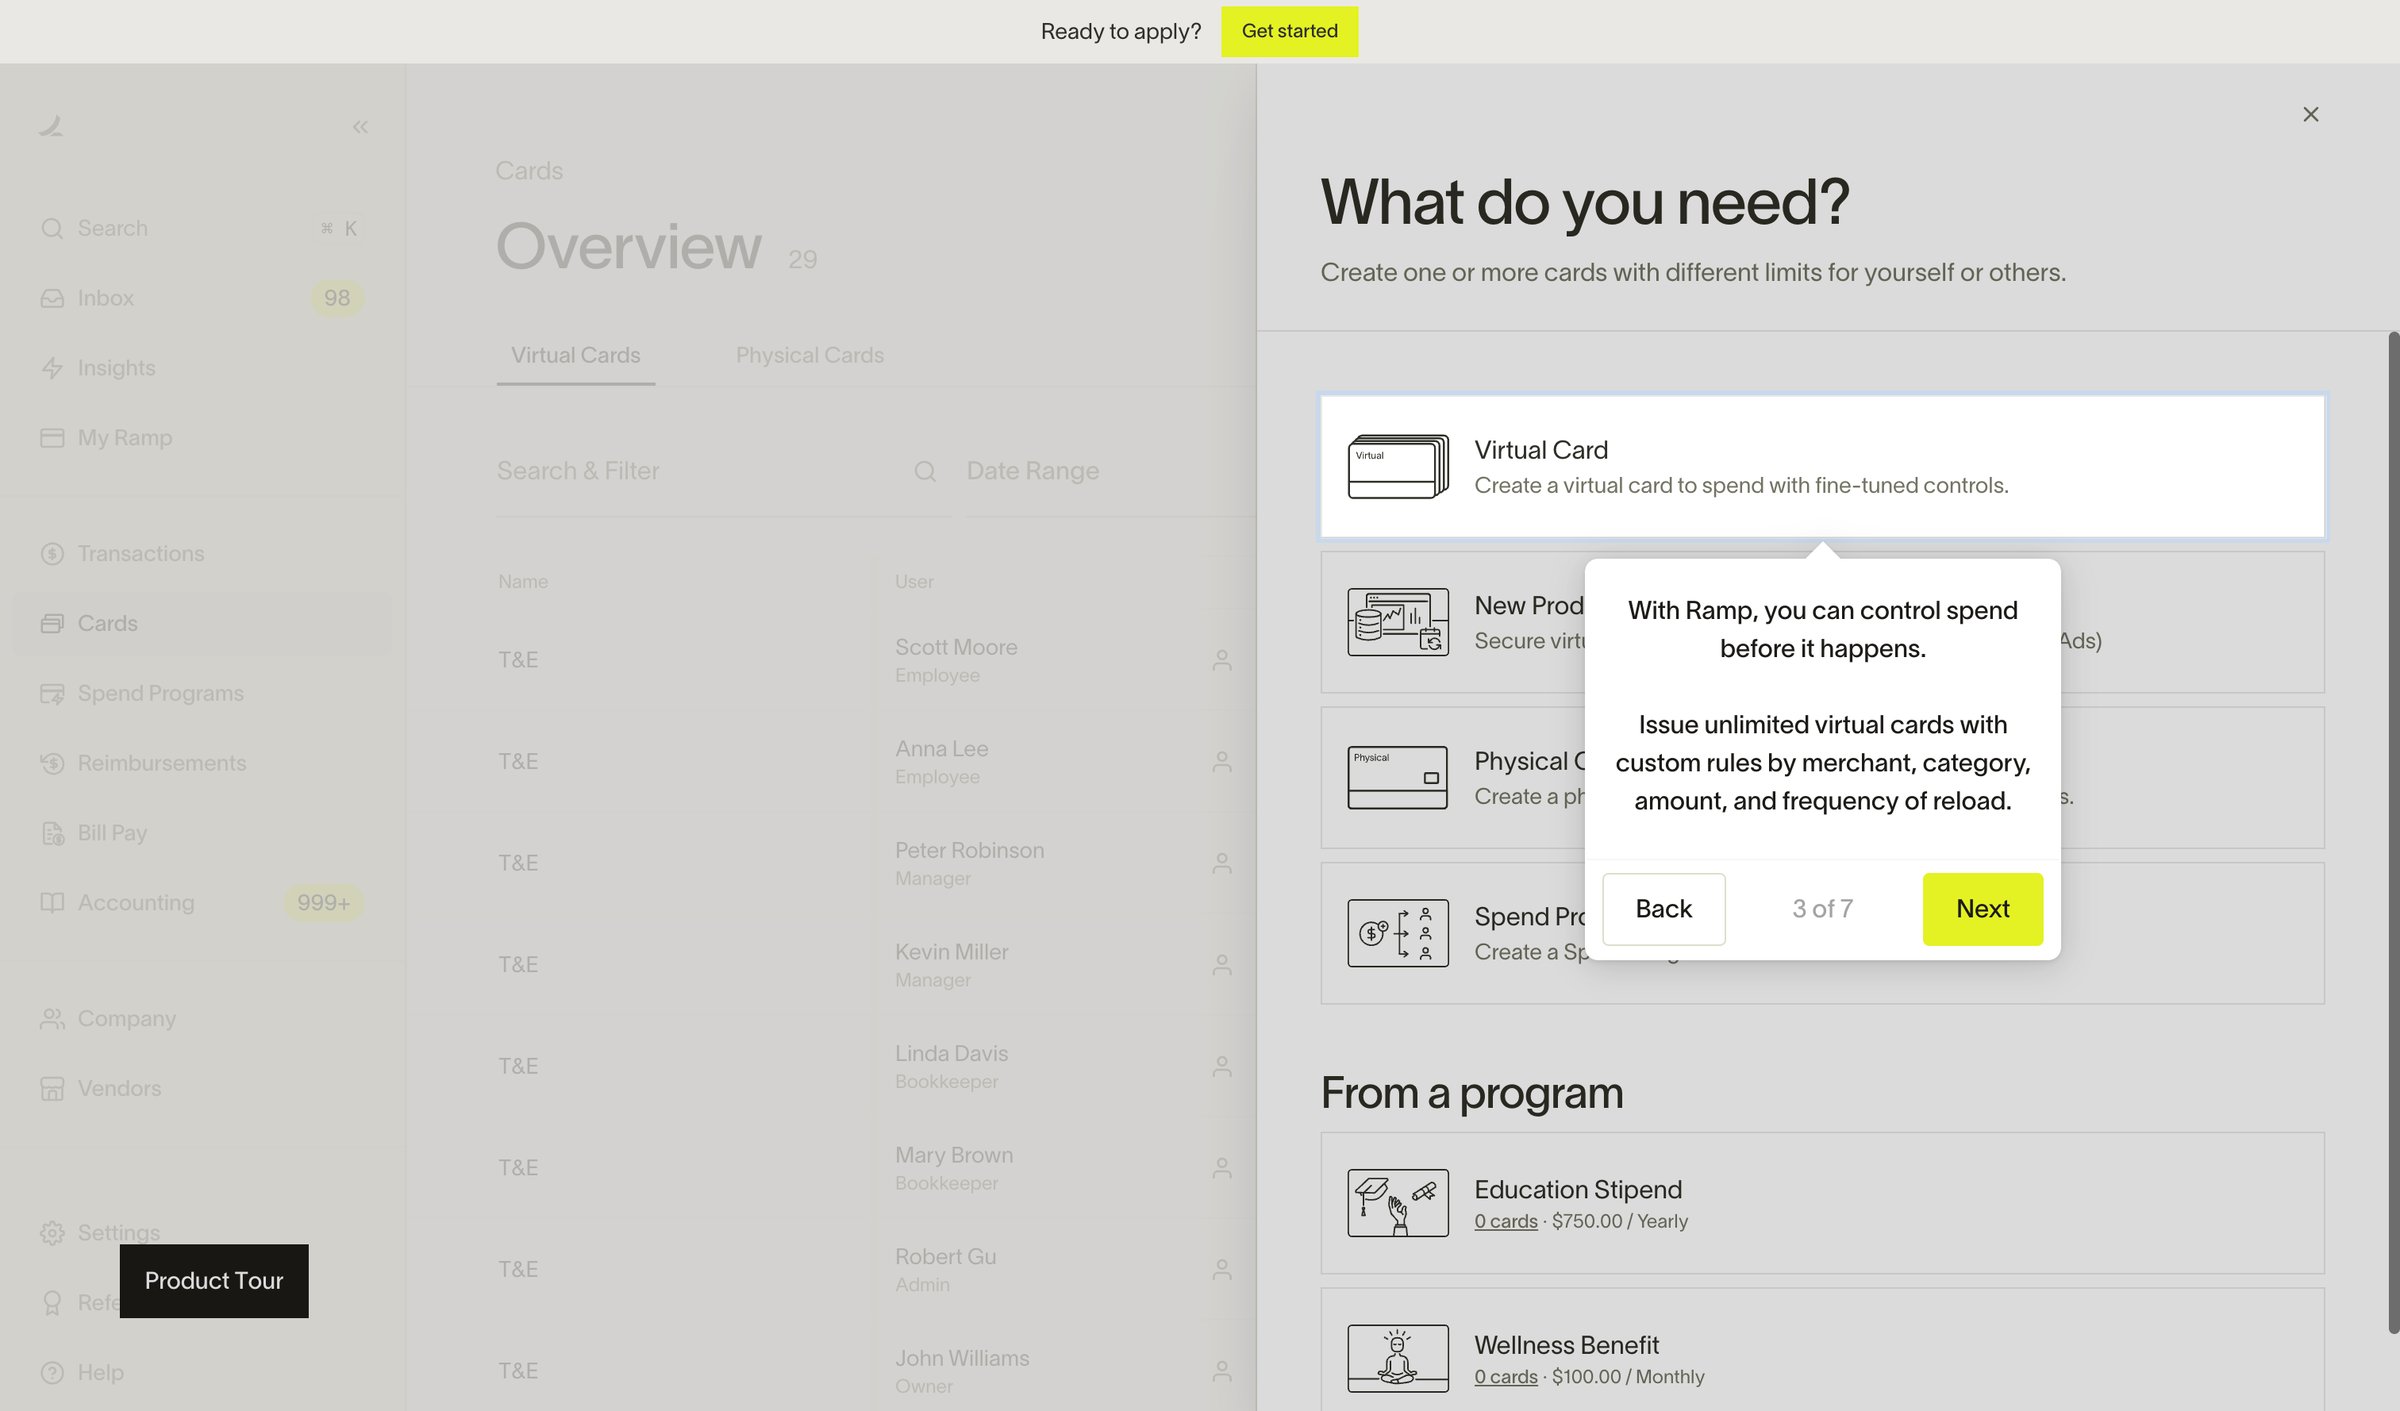Click the name Peter Robinson in the table
This screenshot has height=1411, width=2400.
point(970,850)
